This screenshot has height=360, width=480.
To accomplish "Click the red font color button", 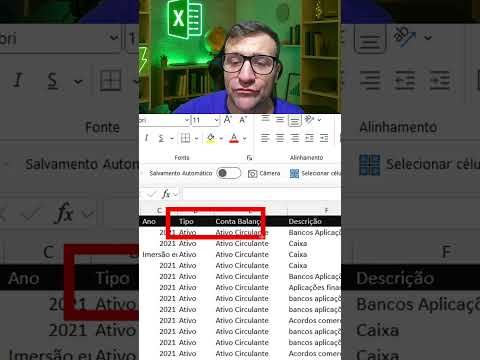I will point(234,138).
